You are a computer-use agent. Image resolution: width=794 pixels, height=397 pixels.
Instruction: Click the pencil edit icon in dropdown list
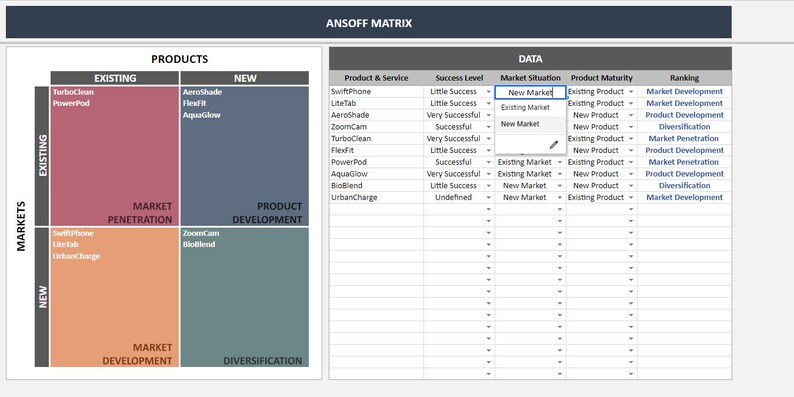[x=553, y=145]
